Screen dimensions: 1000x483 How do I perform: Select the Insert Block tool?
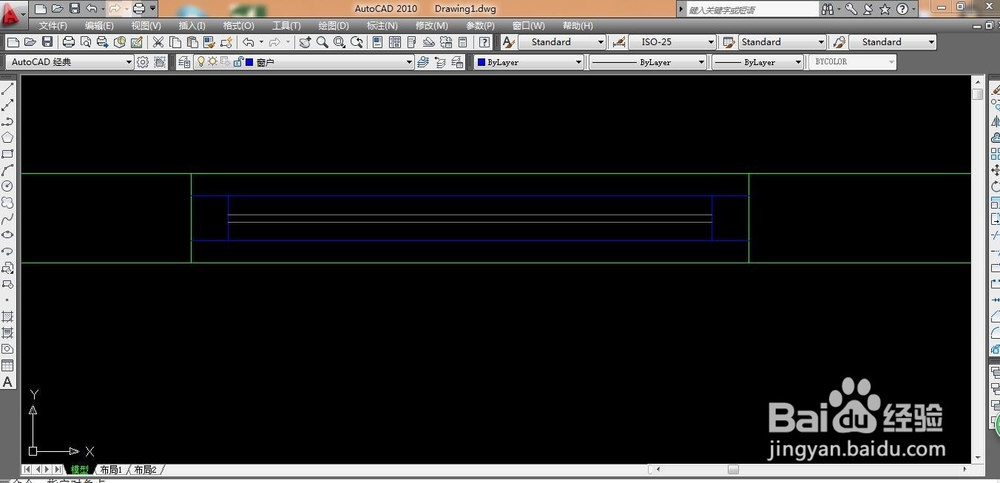click(8, 267)
